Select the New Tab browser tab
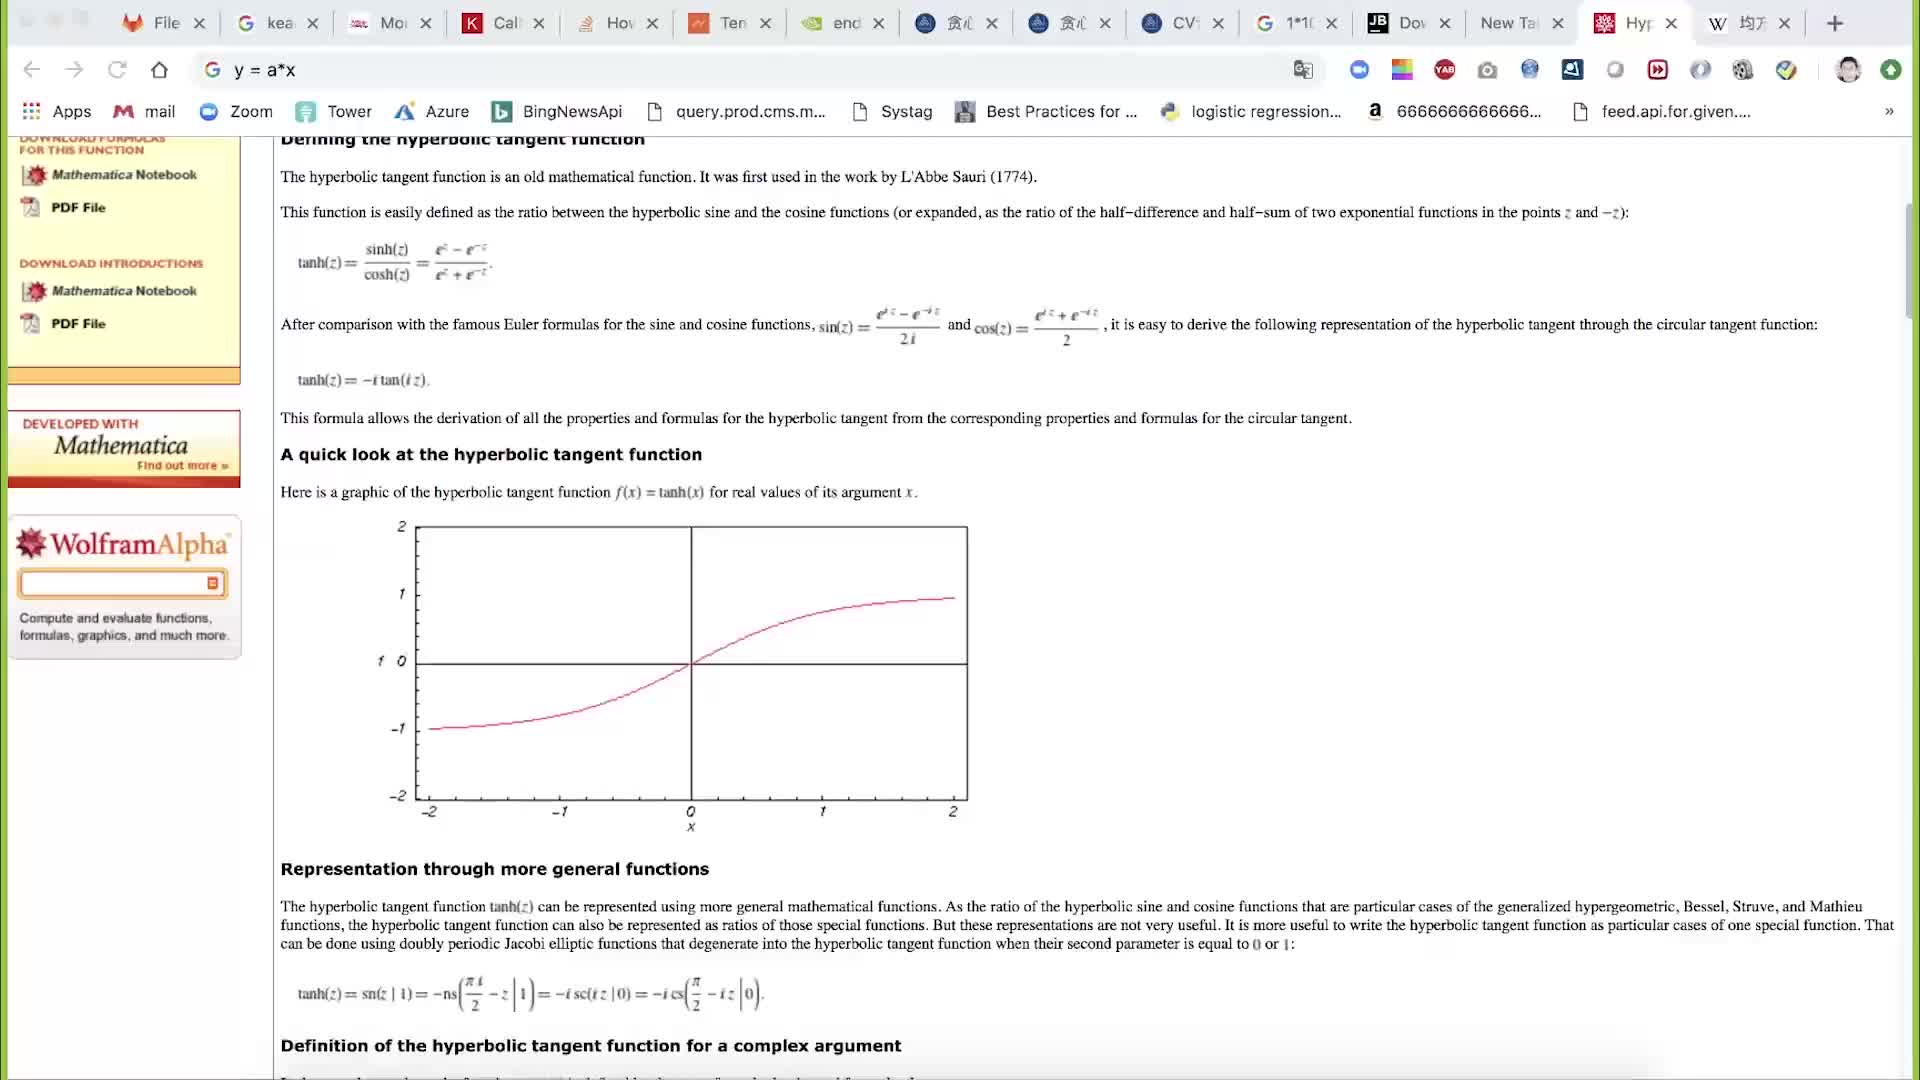 pos(1507,22)
